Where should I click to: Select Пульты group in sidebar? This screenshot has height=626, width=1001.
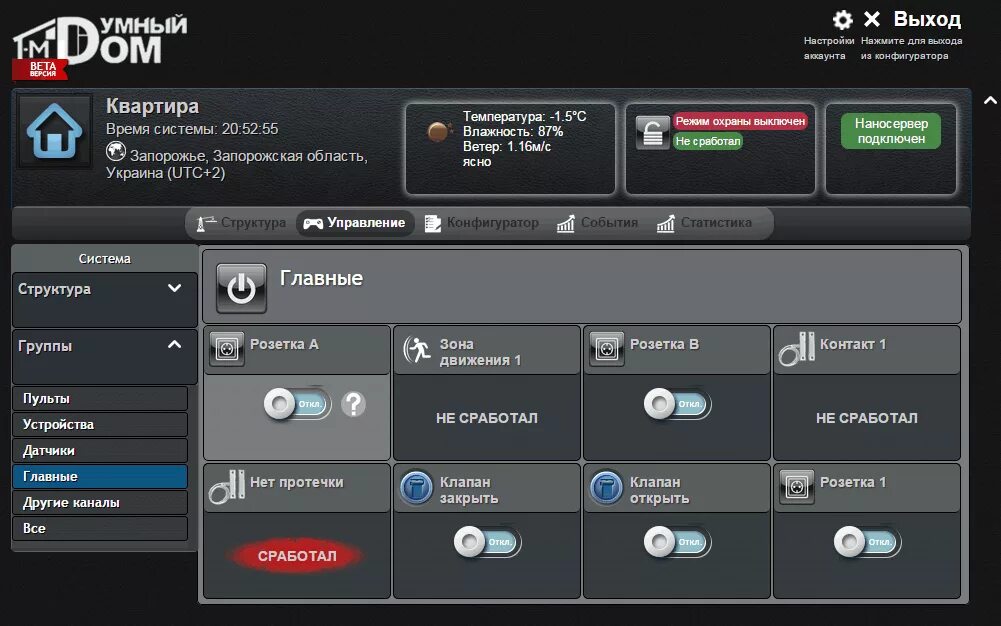click(x=100, y=398)
